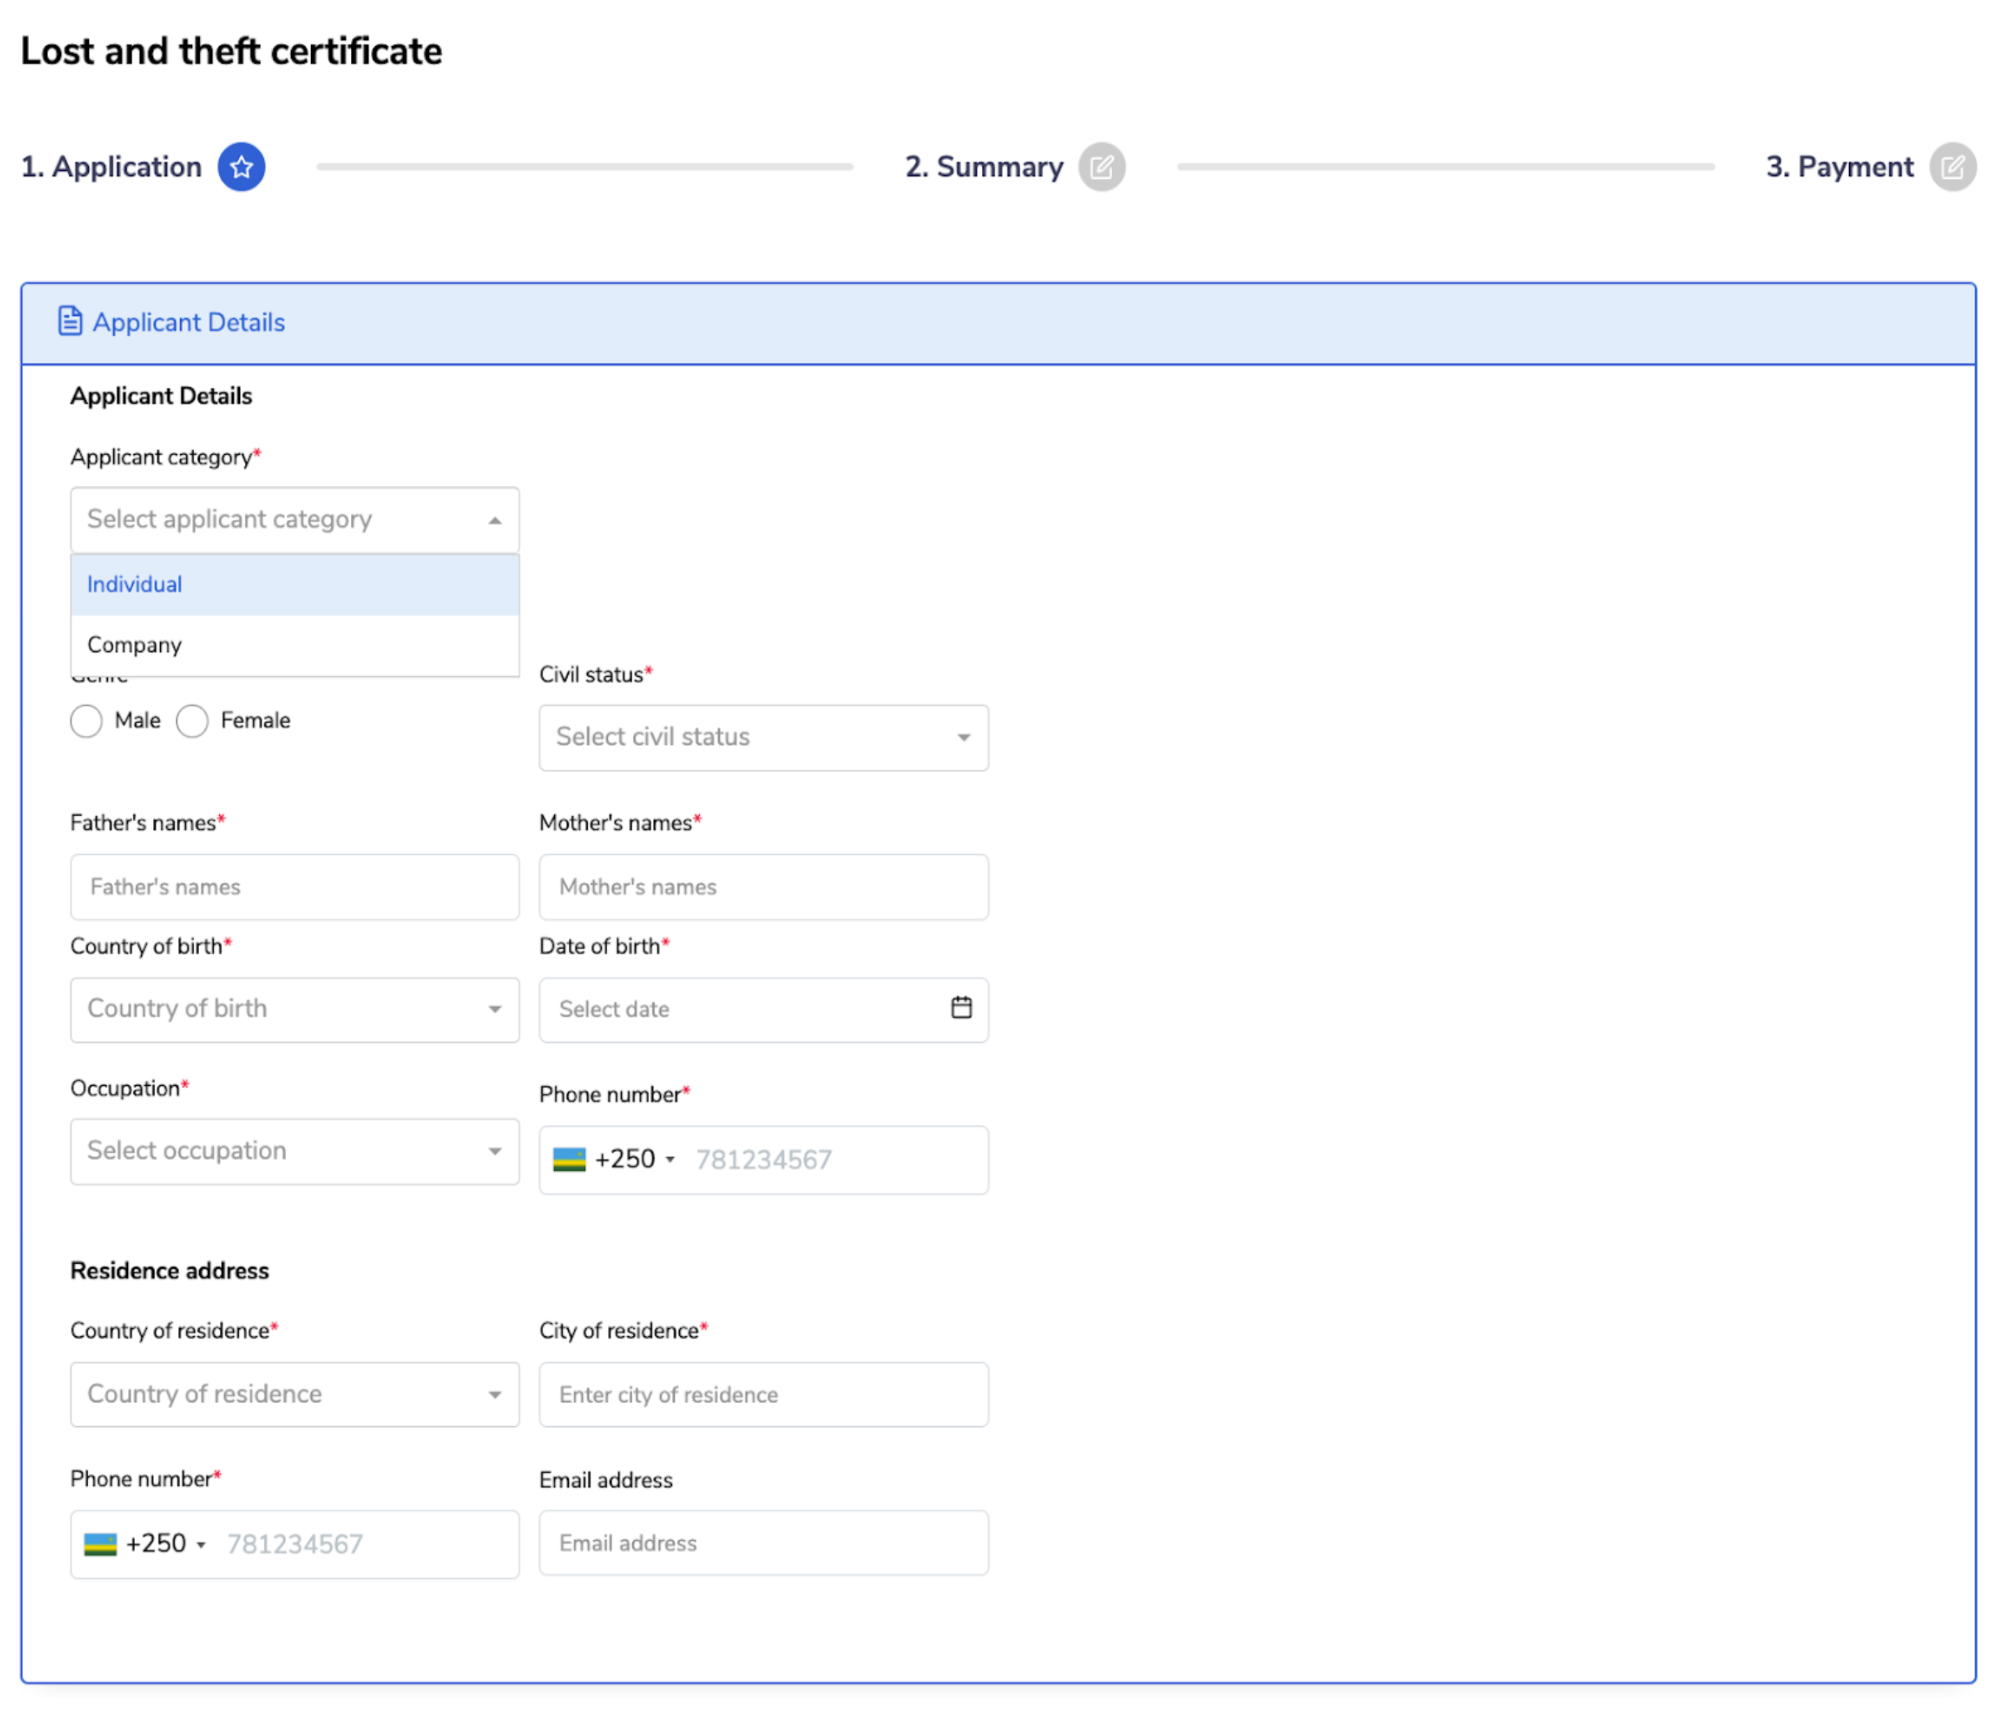1998x1713 pixels.
Task: Click the star icon beside Application step
Action: click(241, 167)
